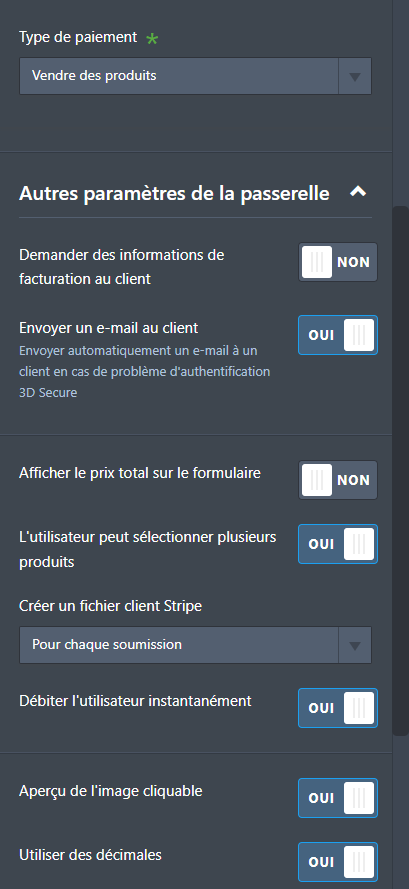Enable Demander des informations de facturation toggle
The height and width of the screenshot is (889, 409).
click(338, 262)
